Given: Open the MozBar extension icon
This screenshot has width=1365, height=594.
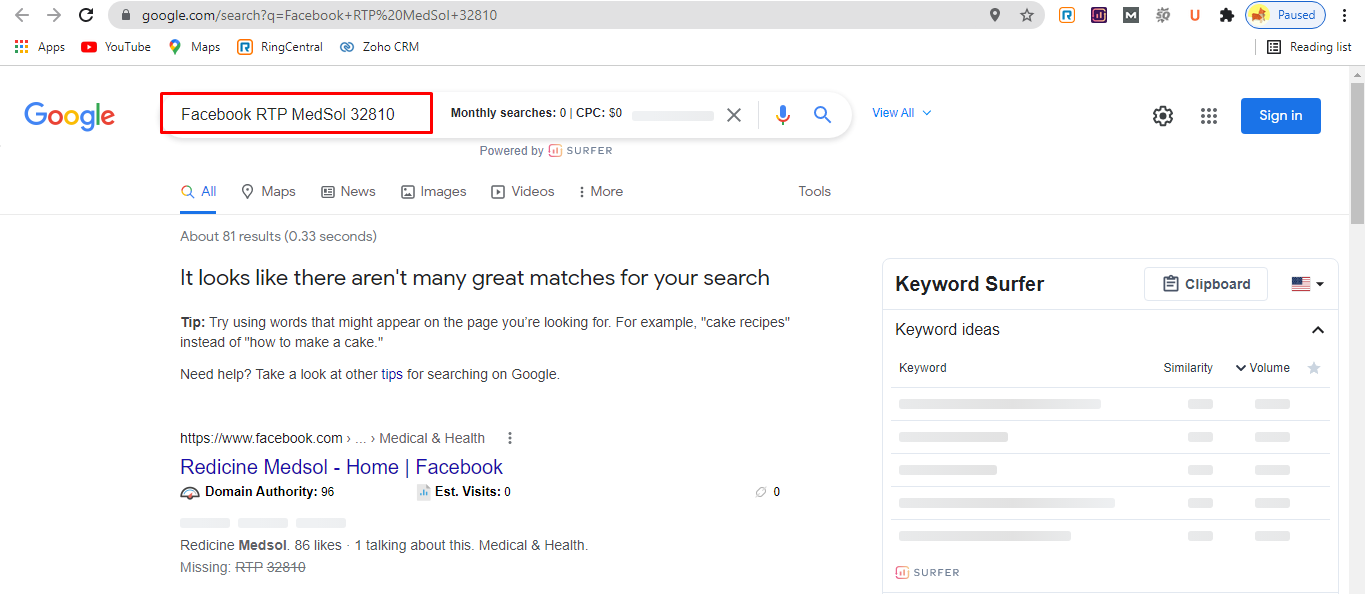Looking at the screenshot, I should pyautogui.click(x=1131, y=15).
